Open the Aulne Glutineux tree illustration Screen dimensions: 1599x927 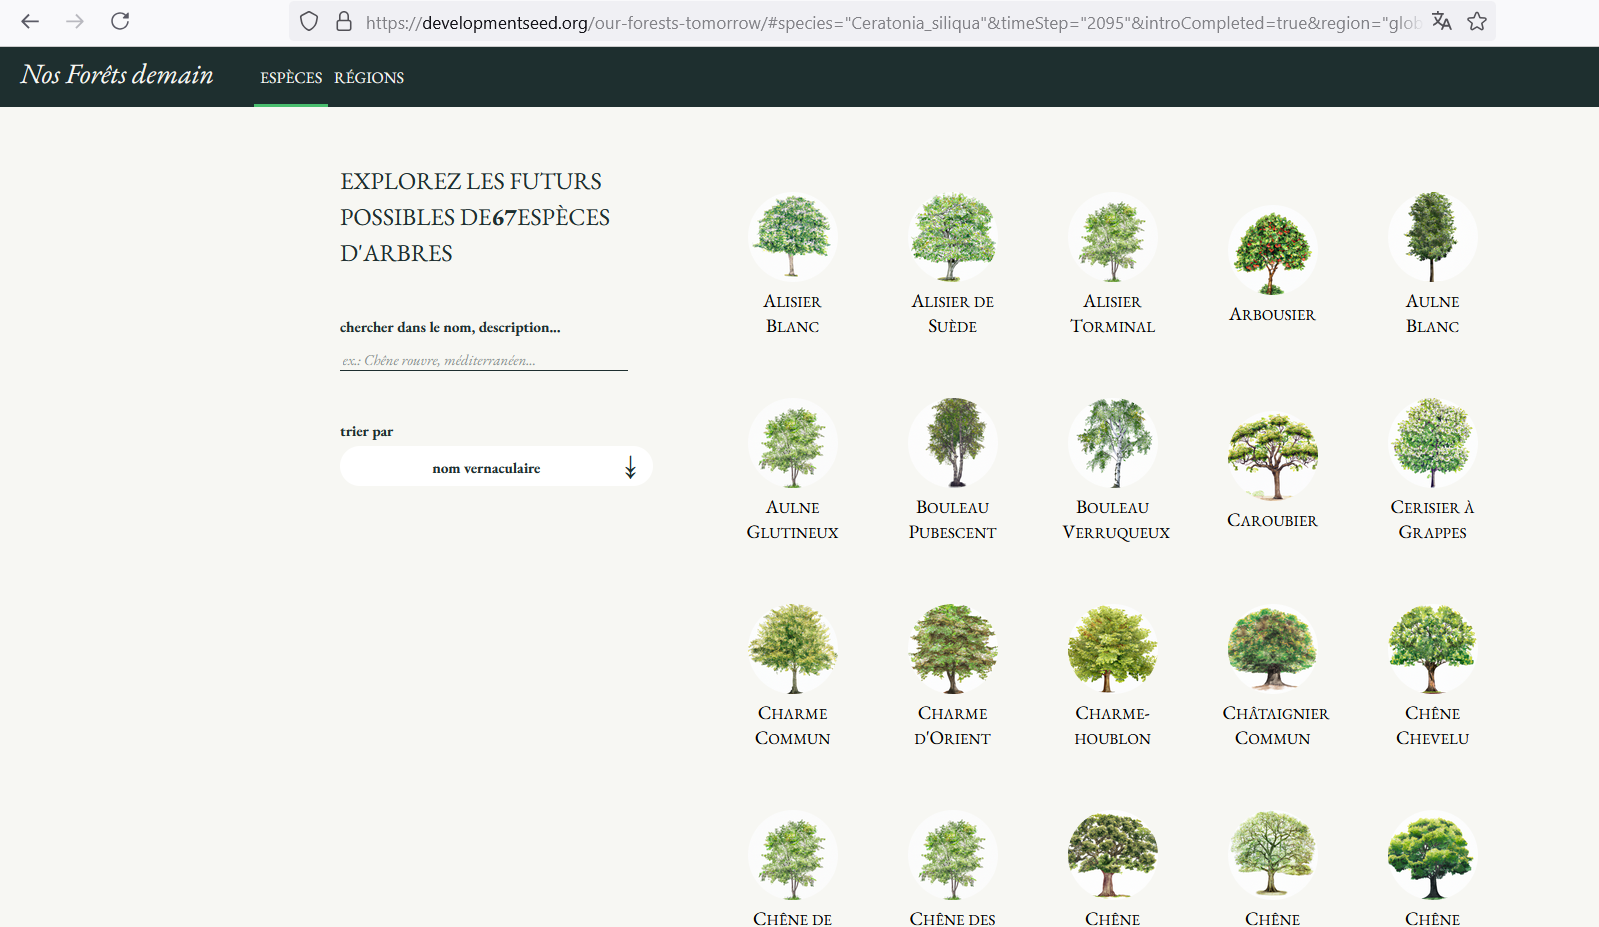[793, 443]
